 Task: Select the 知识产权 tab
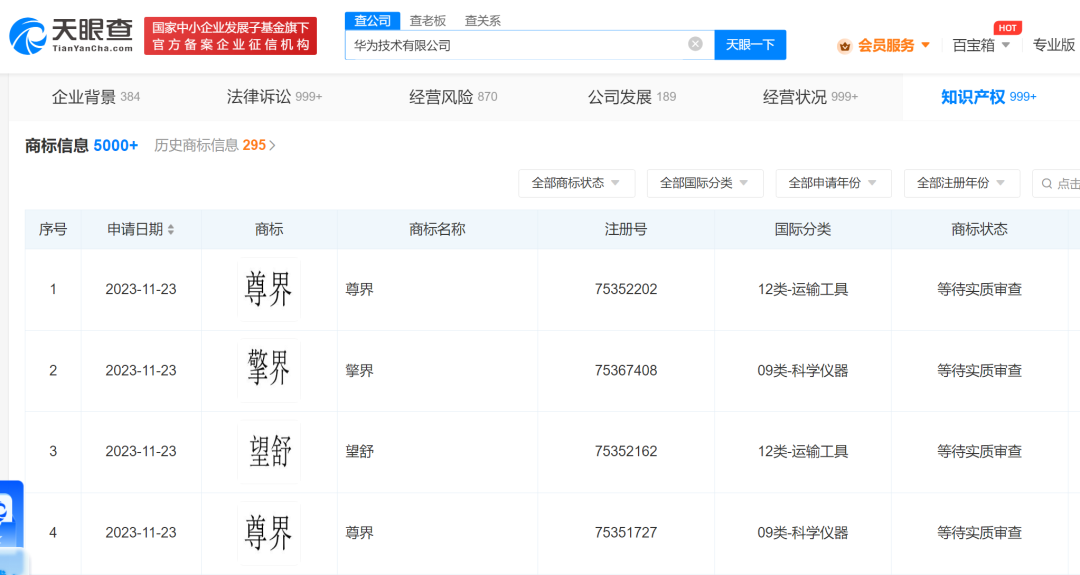tap(988, 97)
